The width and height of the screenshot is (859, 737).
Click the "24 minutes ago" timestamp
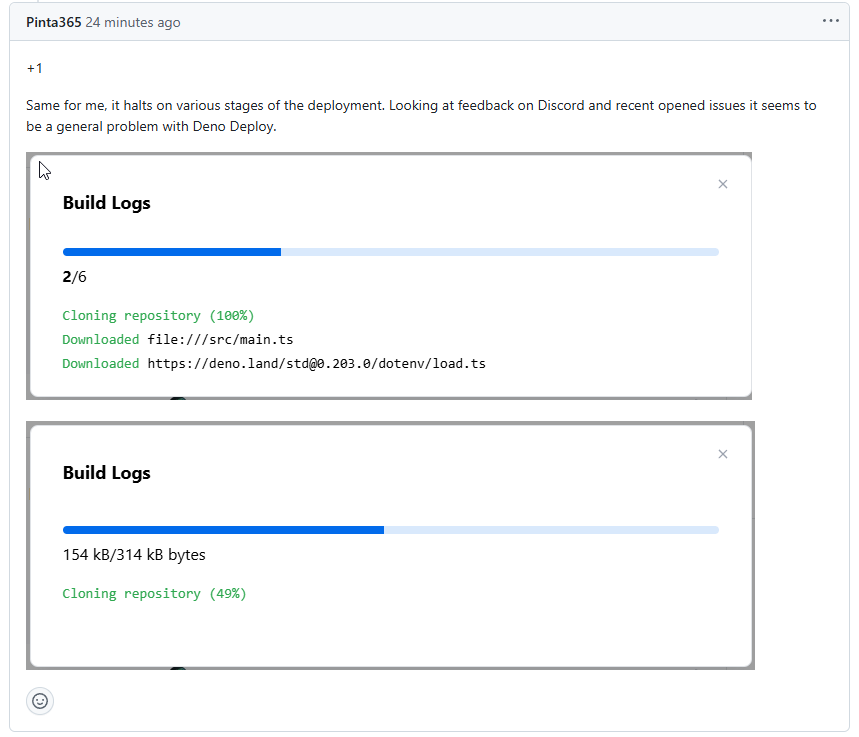pos(133,22)
